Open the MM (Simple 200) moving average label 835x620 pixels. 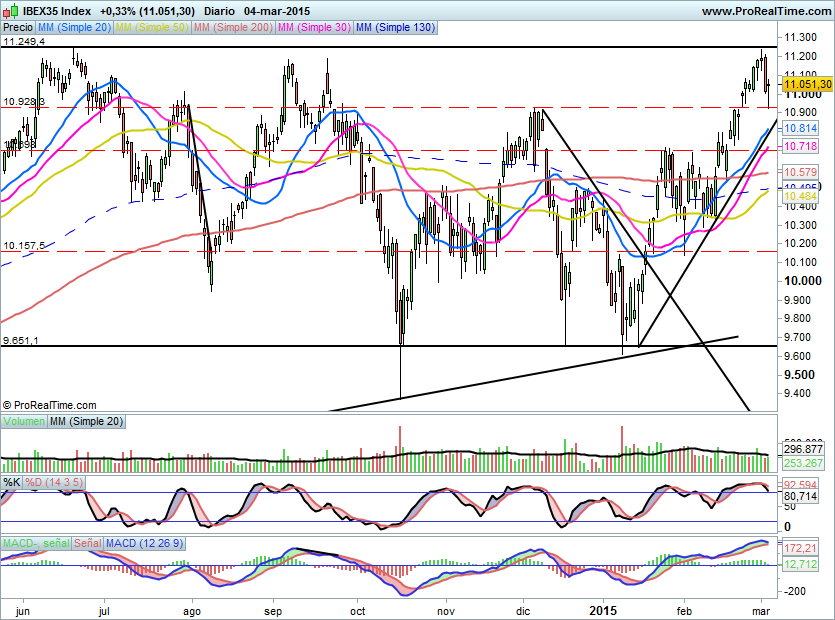click(x=233, y=27)
